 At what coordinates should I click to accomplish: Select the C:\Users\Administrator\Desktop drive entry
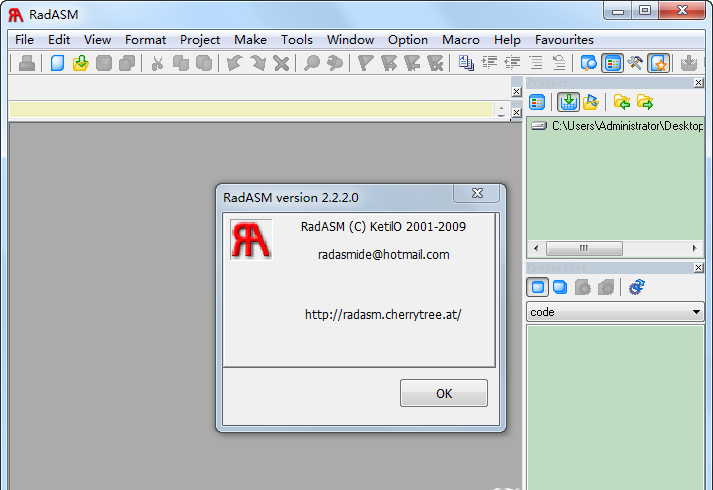click(x=616, y=126)
